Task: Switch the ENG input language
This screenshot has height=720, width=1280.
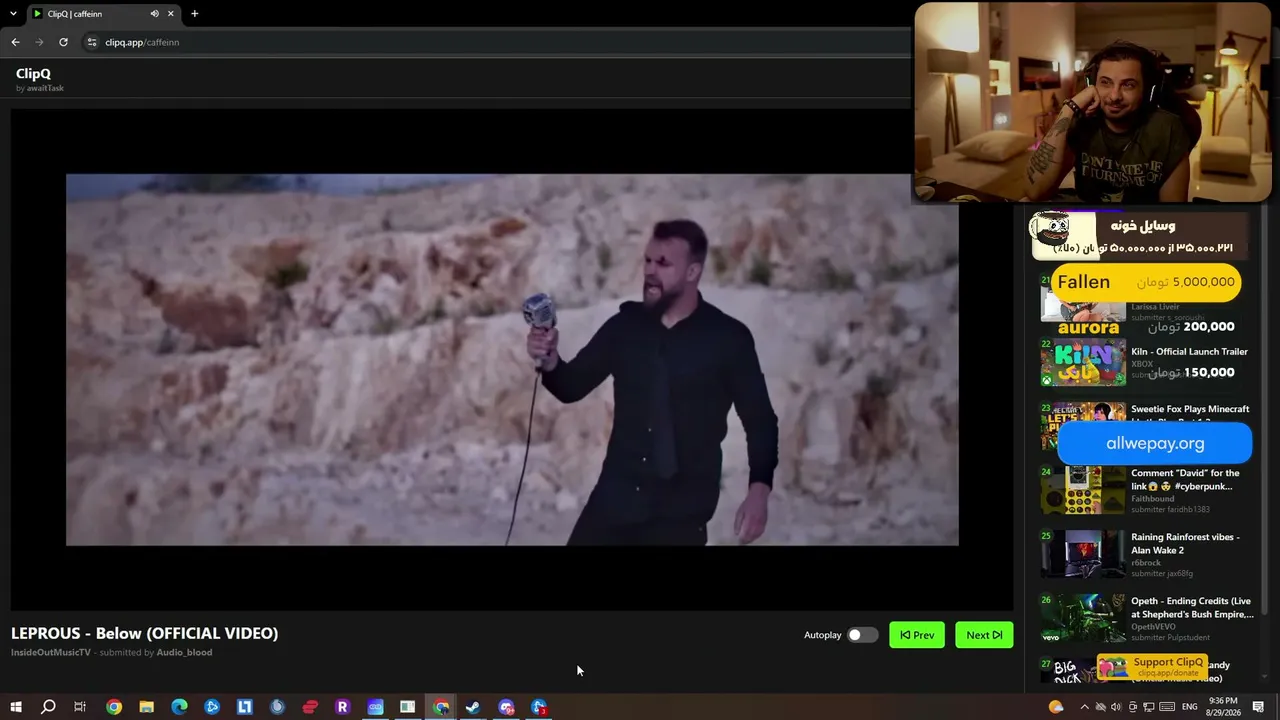Action: [x=1190, y=707]
